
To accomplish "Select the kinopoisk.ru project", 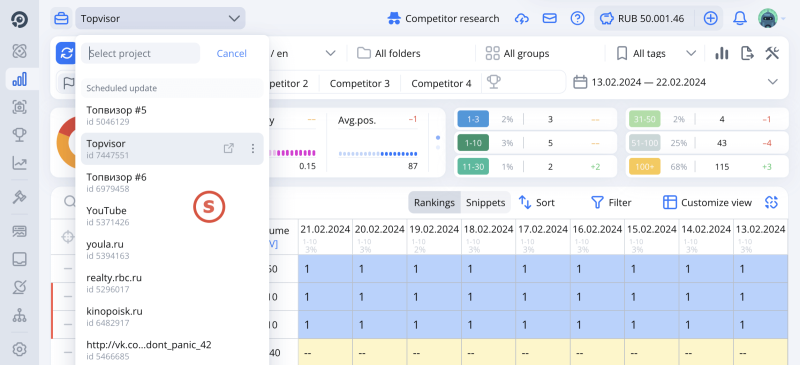I will pos(172,317).
